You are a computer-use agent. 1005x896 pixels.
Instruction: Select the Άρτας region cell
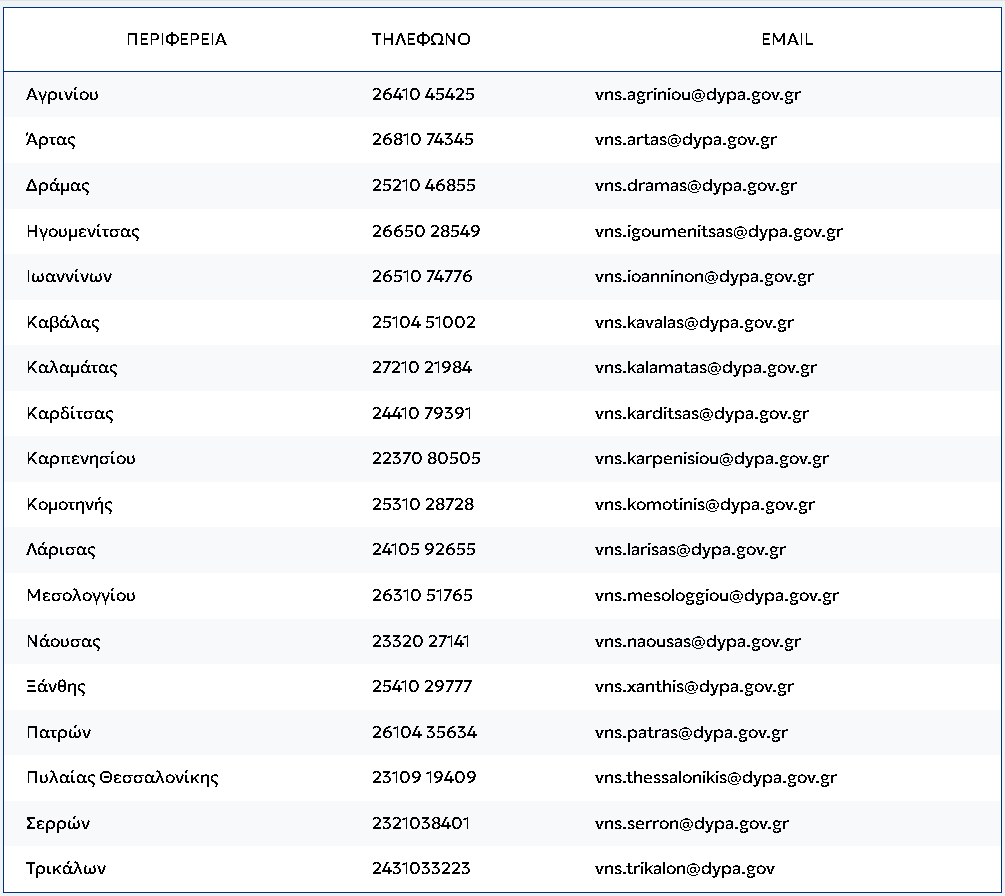(x=51, y=139)
